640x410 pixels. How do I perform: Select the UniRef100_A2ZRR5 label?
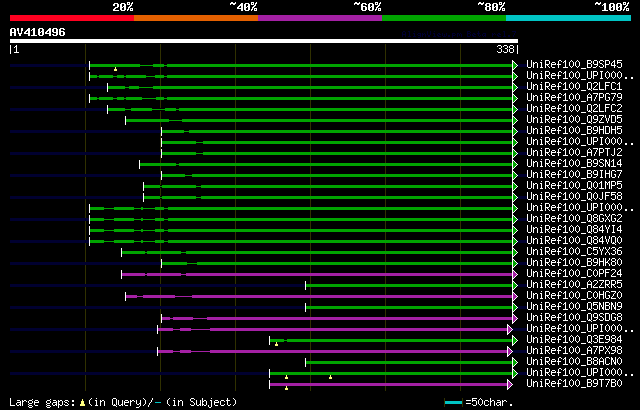pos(574,284)
